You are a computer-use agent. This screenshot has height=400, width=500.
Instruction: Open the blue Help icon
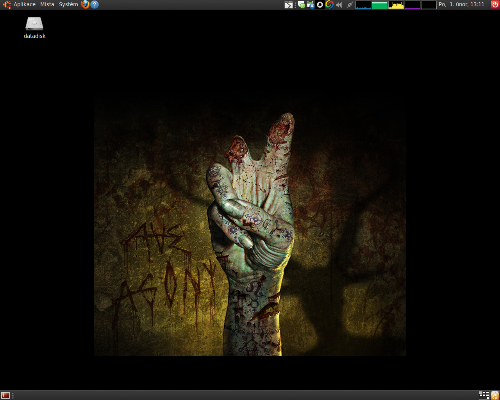click(95, 4)
